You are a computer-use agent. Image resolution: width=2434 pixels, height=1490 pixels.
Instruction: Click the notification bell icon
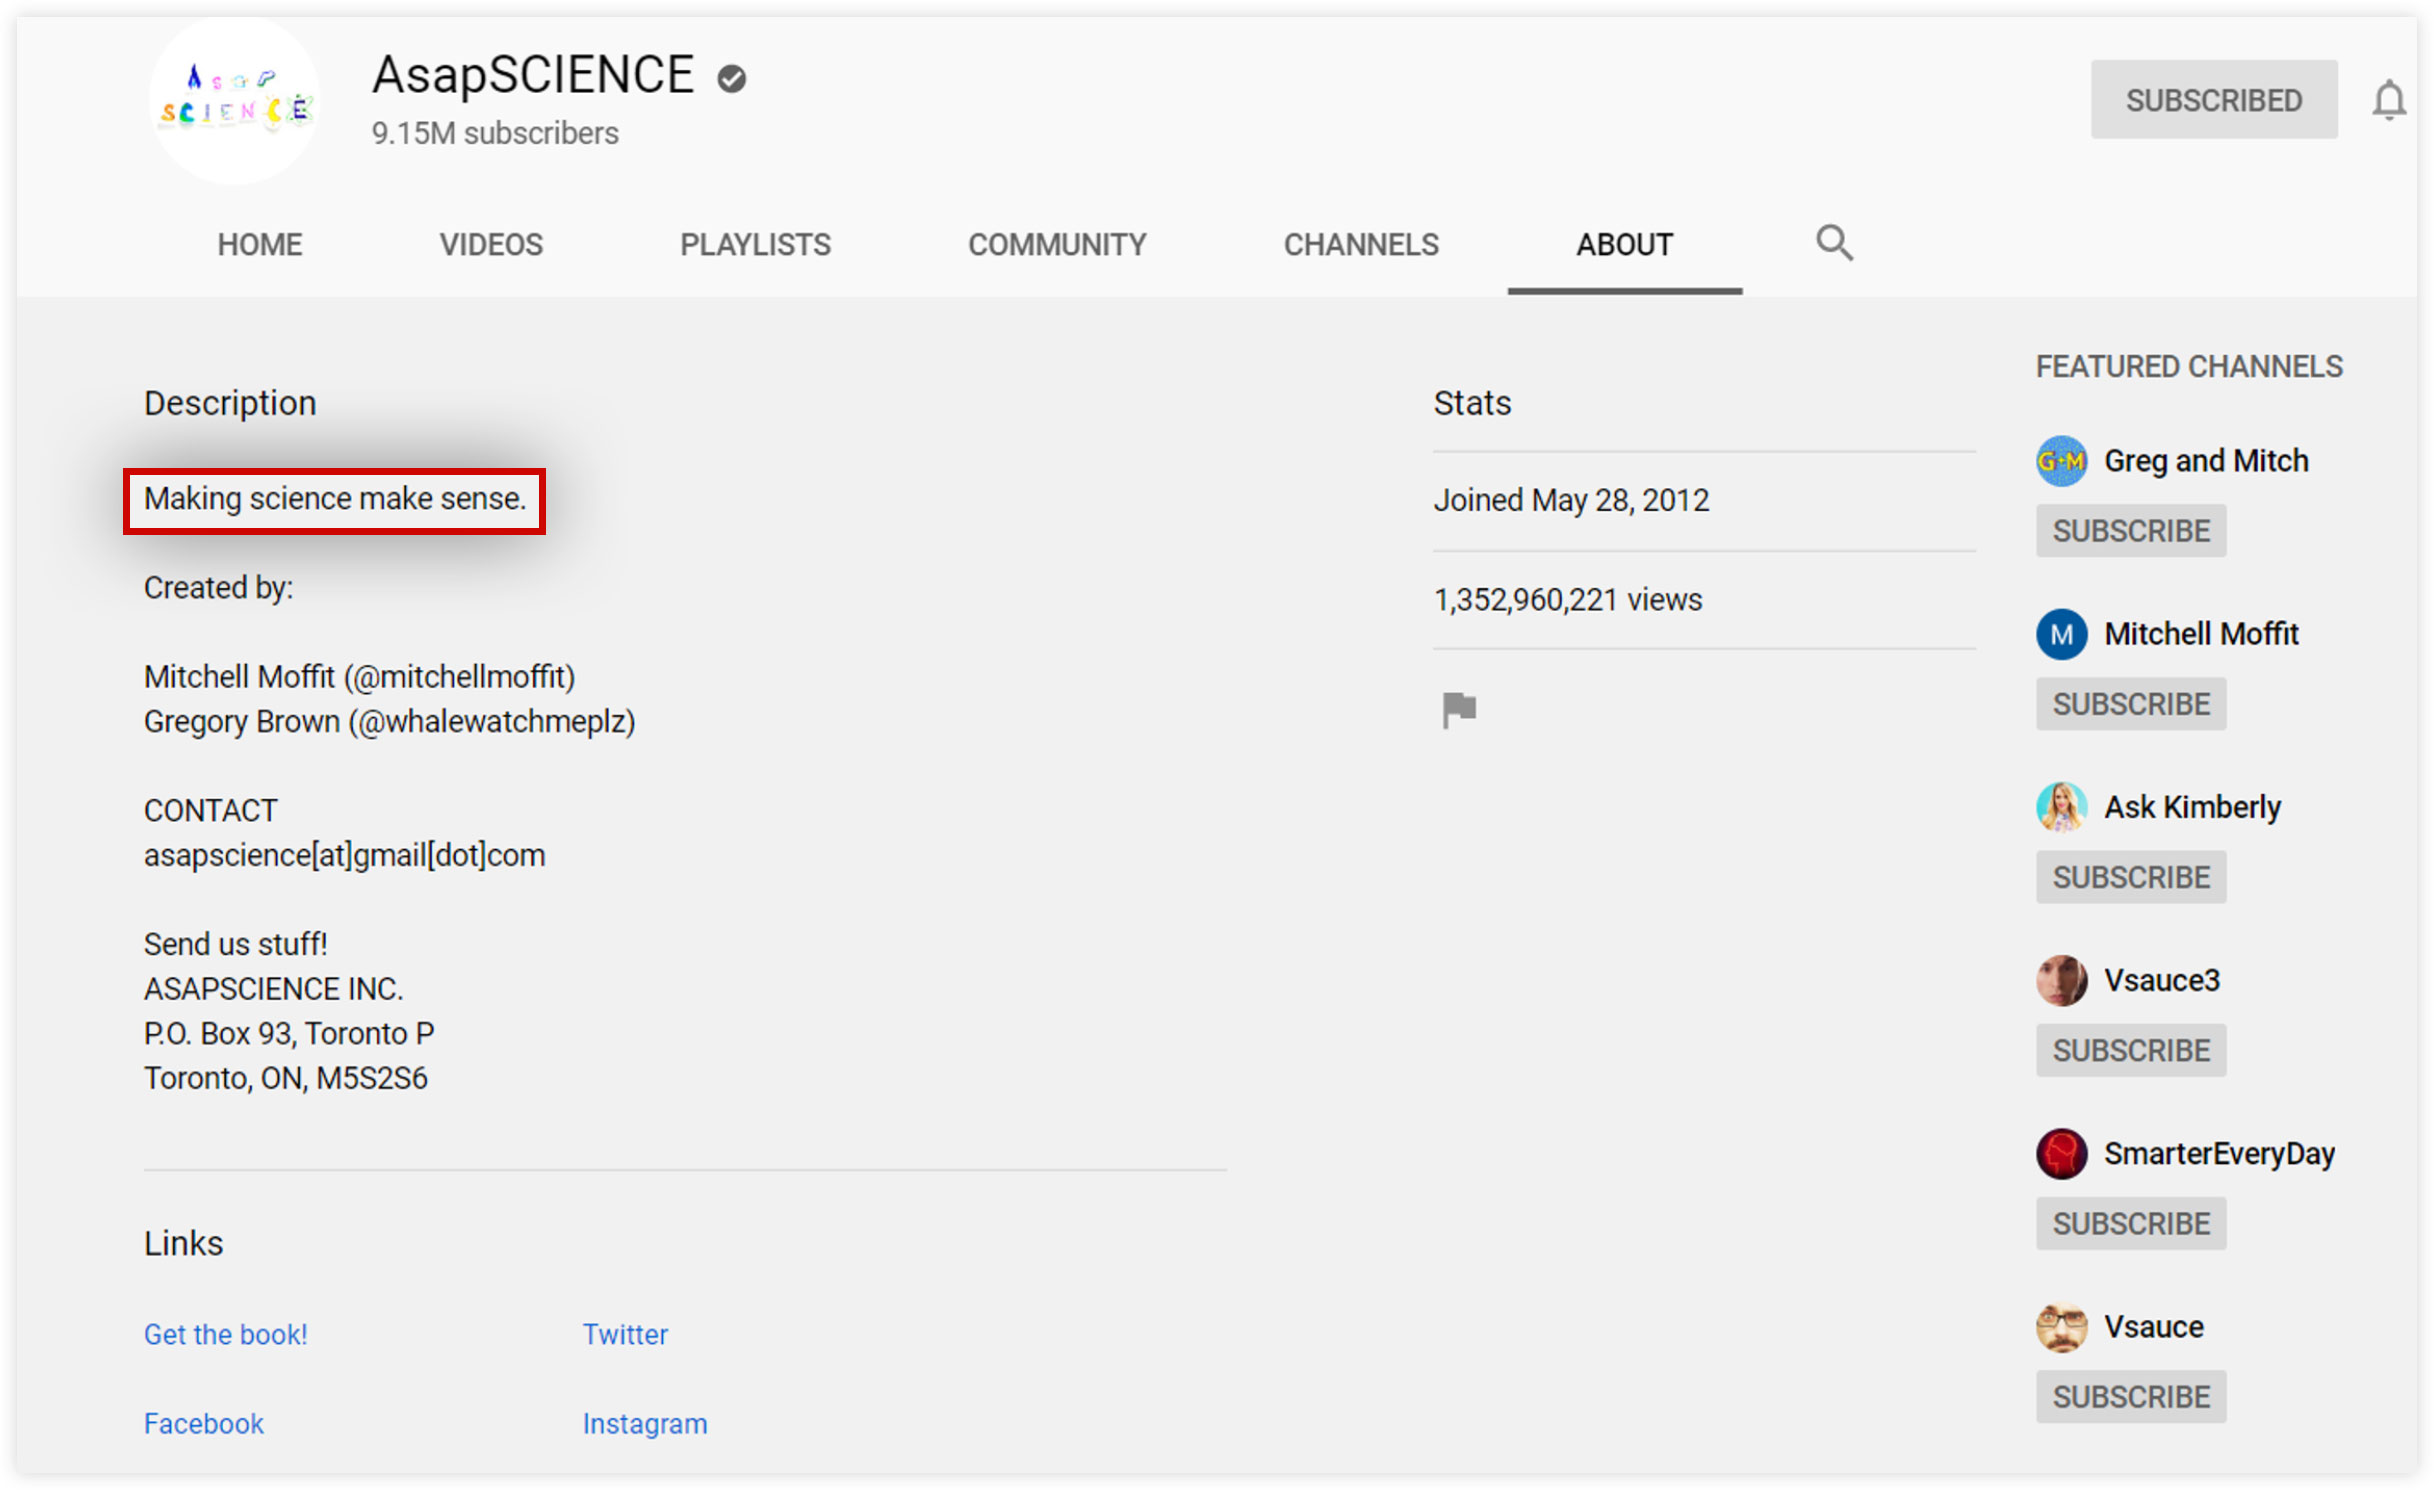(x=2389, y=100)
